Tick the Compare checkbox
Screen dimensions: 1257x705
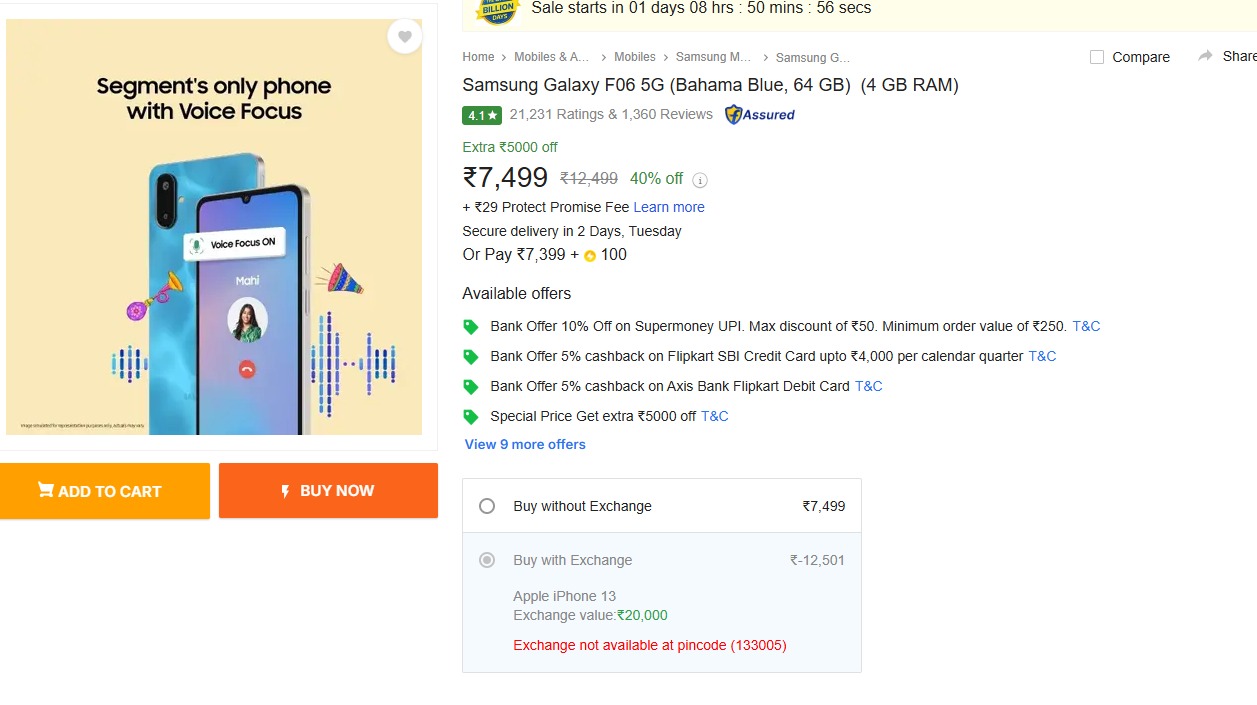[x=1097, y=57]
